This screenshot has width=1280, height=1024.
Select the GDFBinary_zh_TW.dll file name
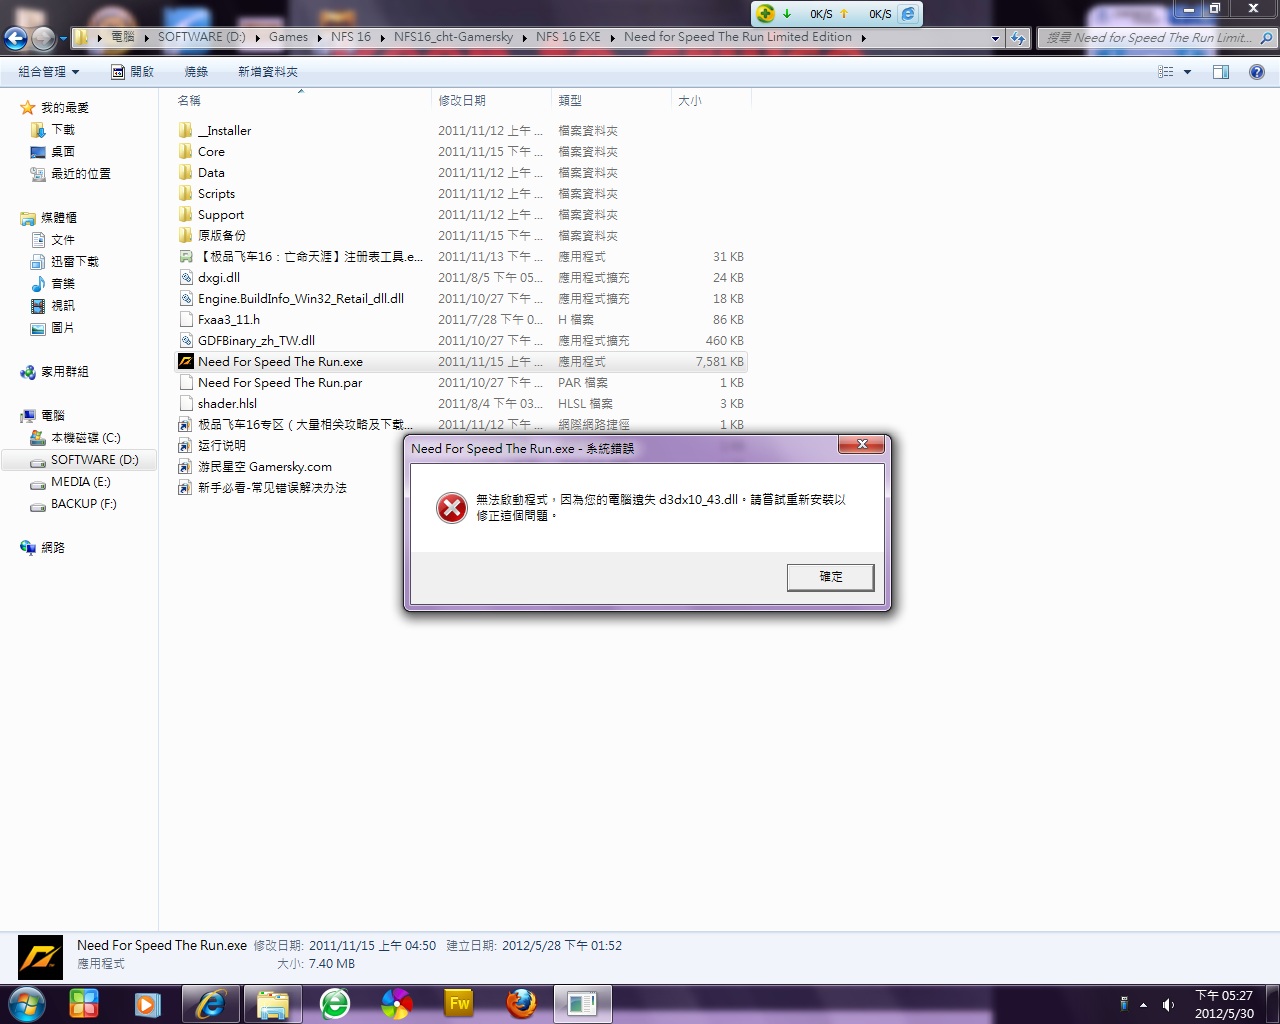[x=256, y=341]
